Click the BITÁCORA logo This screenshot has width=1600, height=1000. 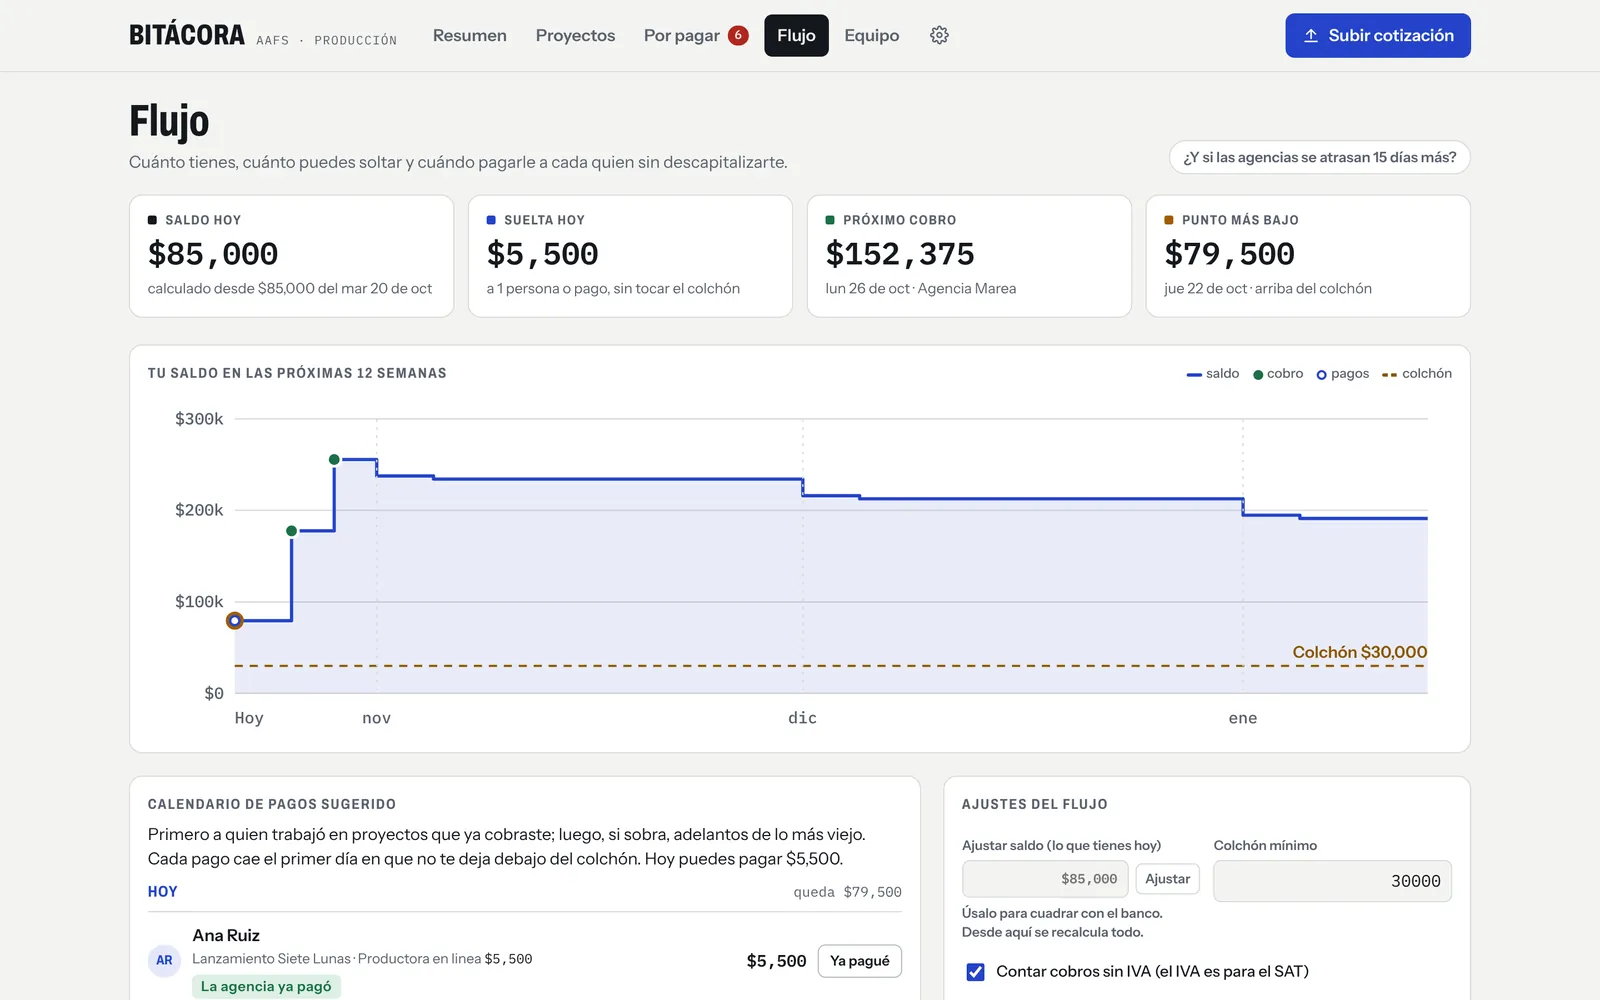click(x=187, y=35)
